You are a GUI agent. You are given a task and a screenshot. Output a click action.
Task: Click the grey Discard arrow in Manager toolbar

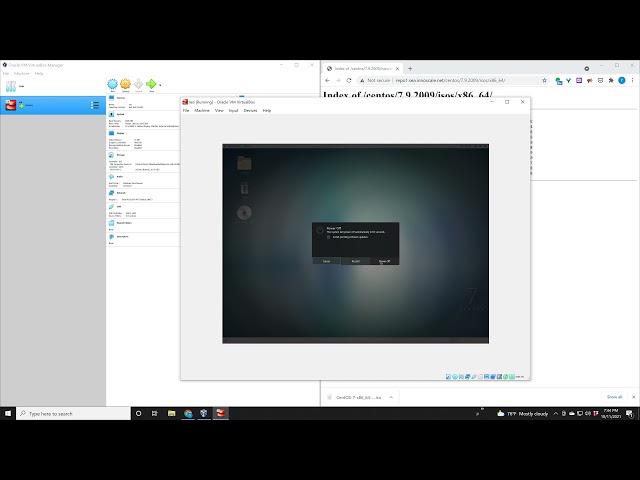[138, 84]
